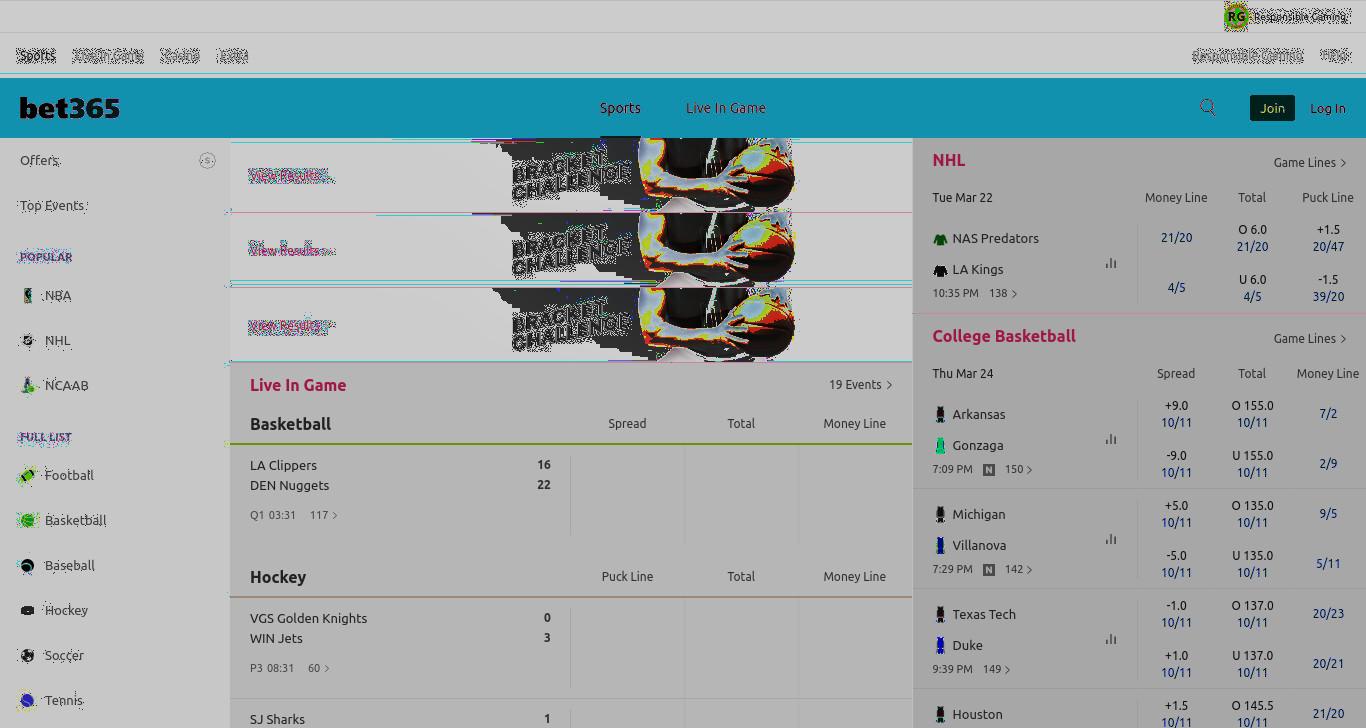Select the Baseball icon in Full List

28,565
